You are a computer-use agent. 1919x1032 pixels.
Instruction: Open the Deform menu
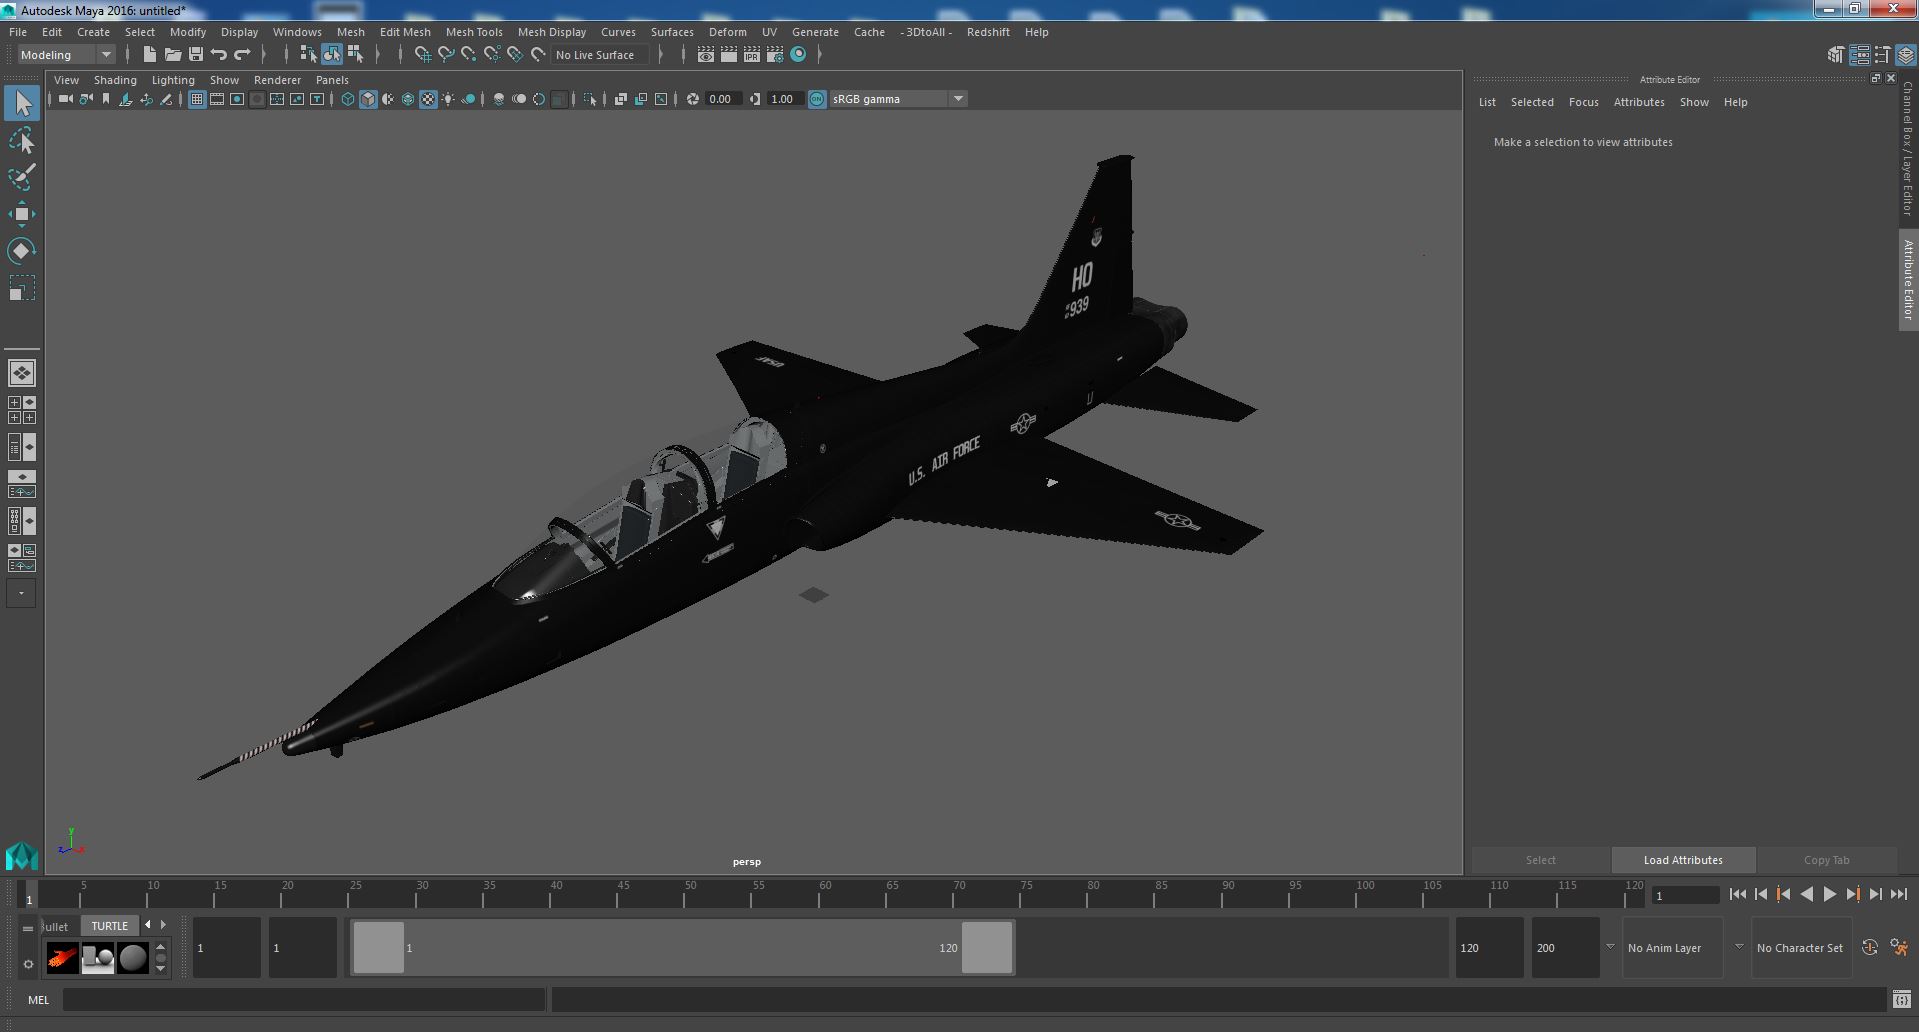(x=728, y=32)
